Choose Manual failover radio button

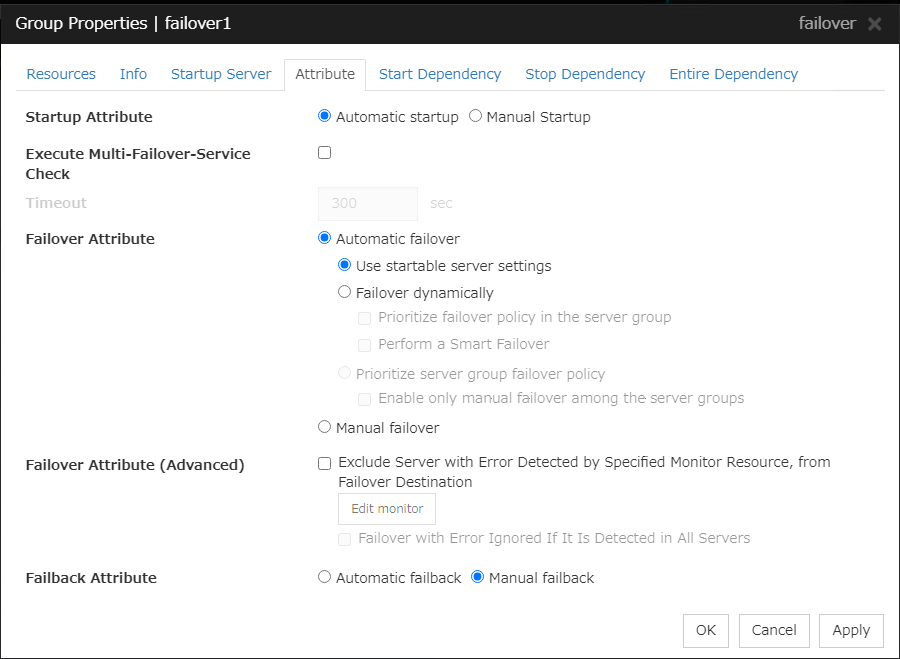(x=324, y=427)
